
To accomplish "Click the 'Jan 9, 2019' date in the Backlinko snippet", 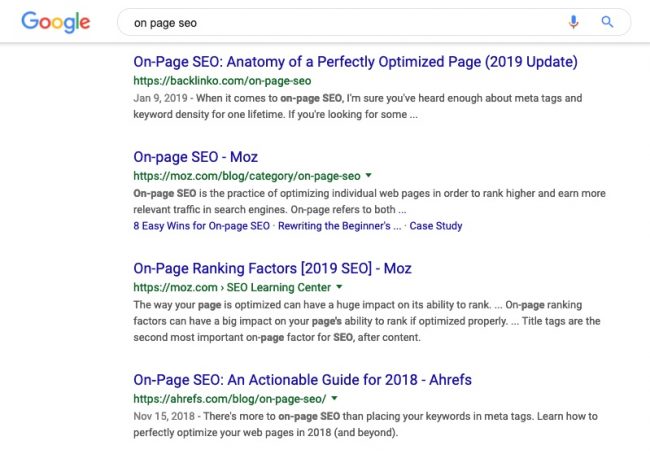I will tap(160, 98).
